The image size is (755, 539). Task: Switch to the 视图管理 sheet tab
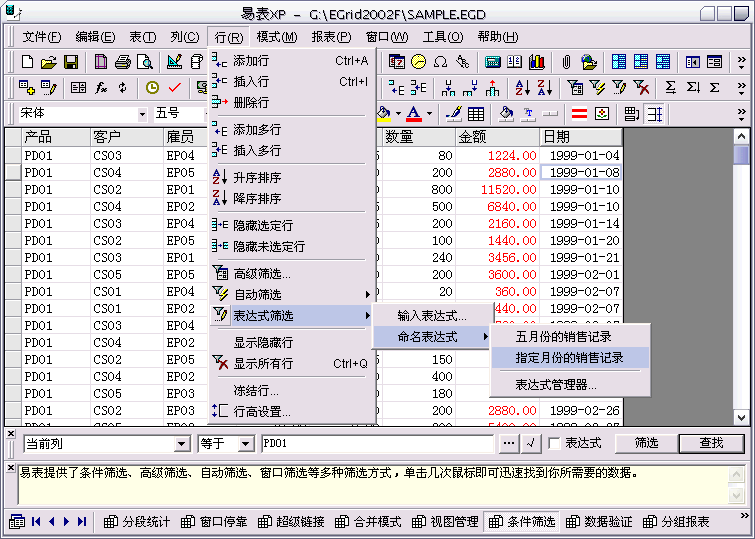coord(445,522)
